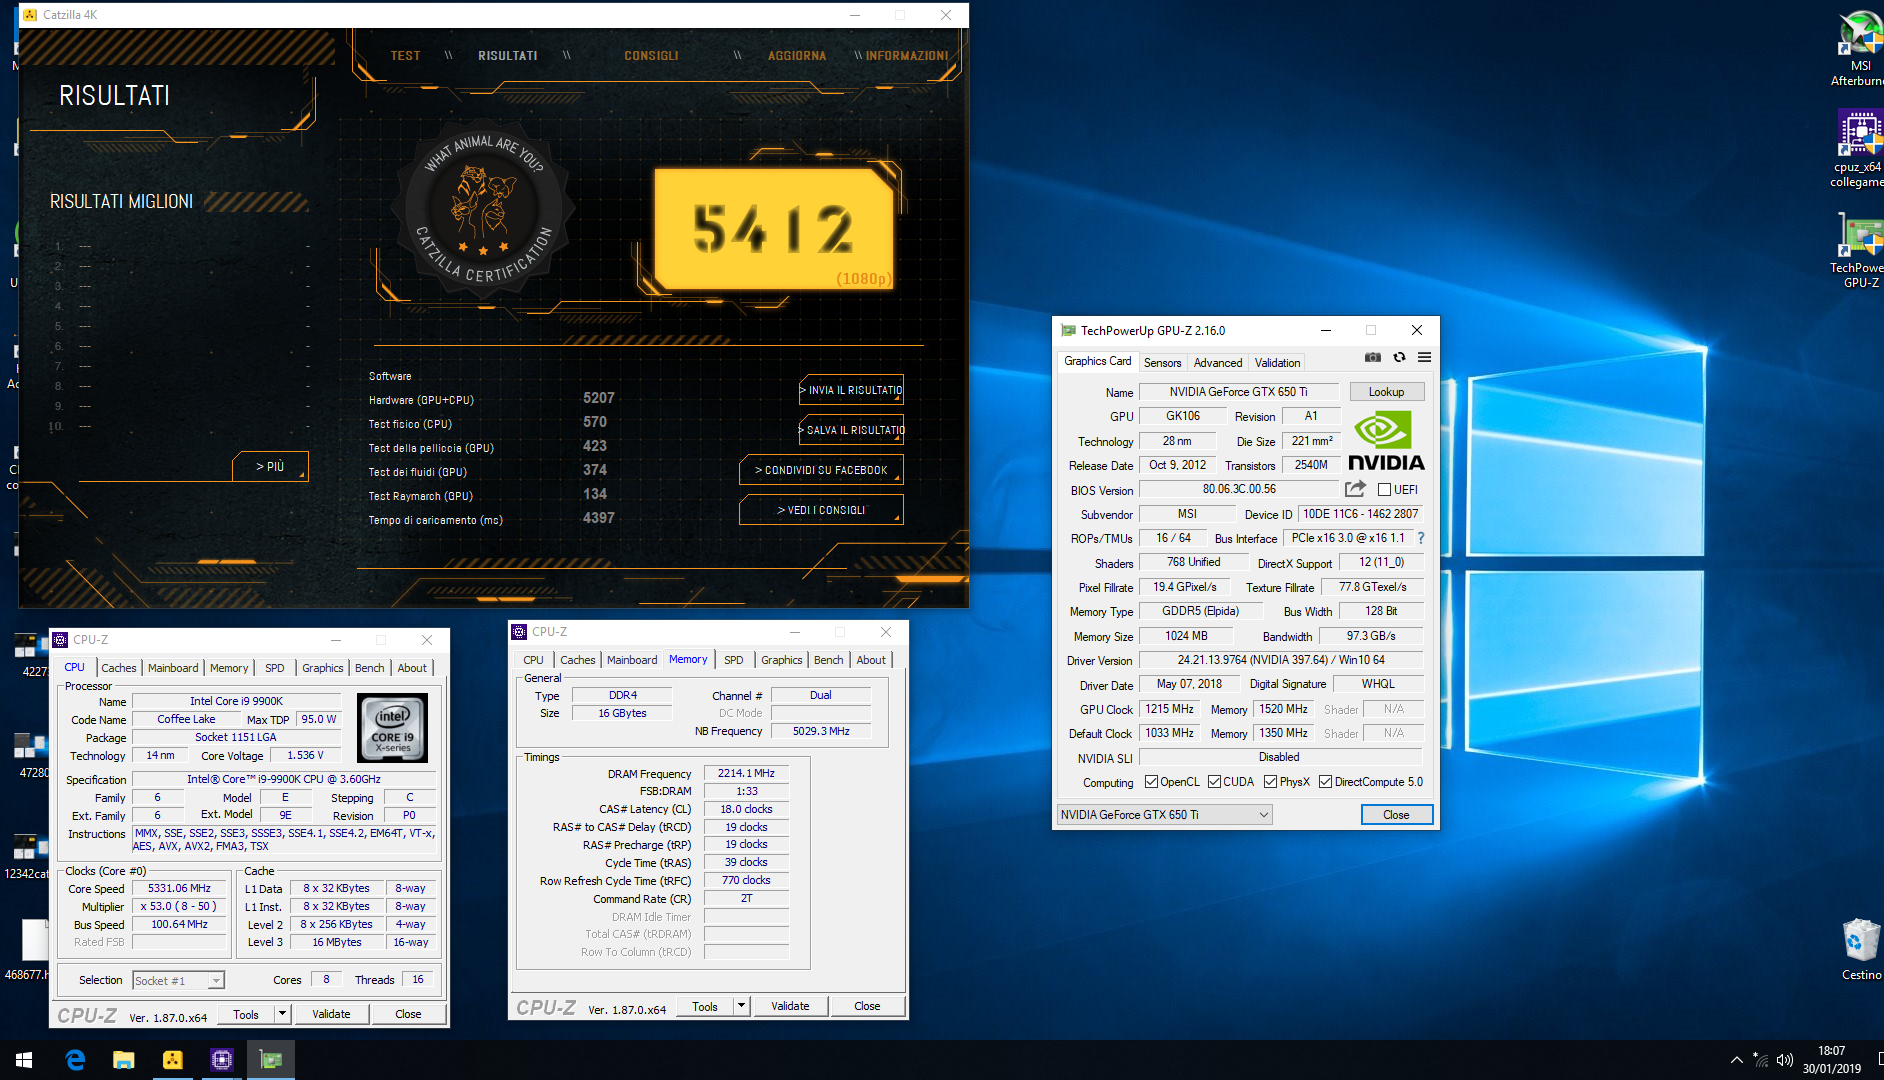The height and width of the screenshot is (1080, 1884).
Task: Click SALVA IL RISULTATO button
Action: (851, 430)
